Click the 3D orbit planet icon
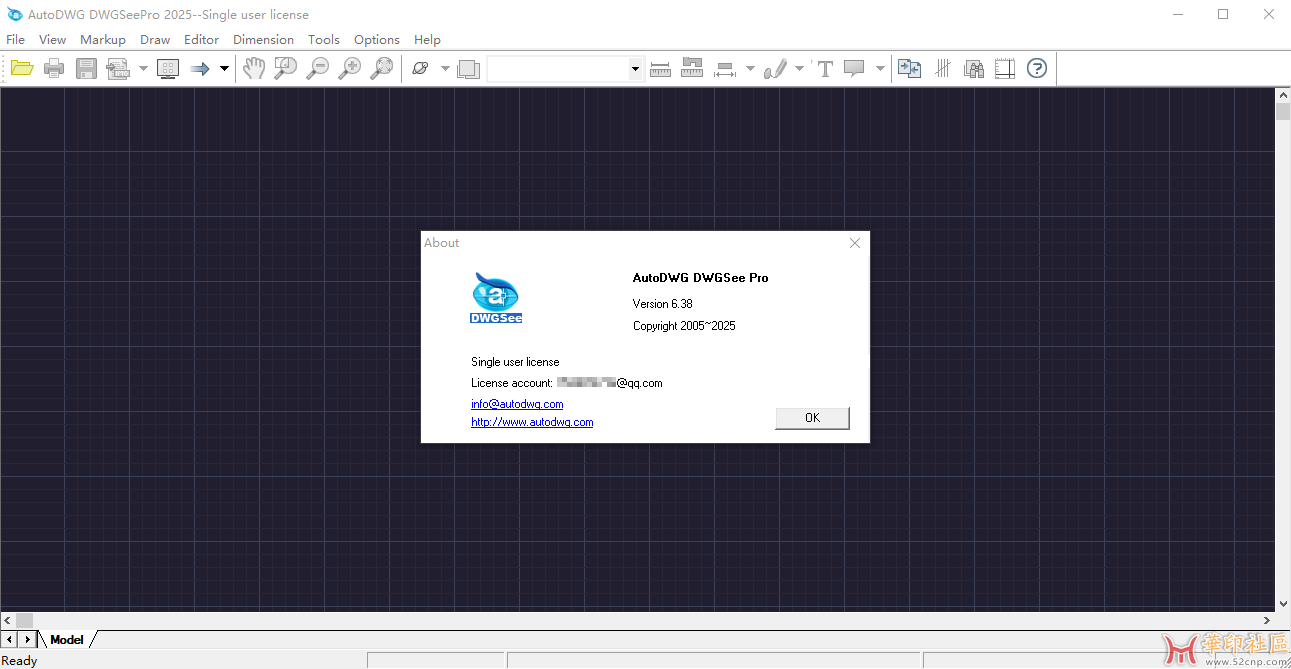 (421, 68)
